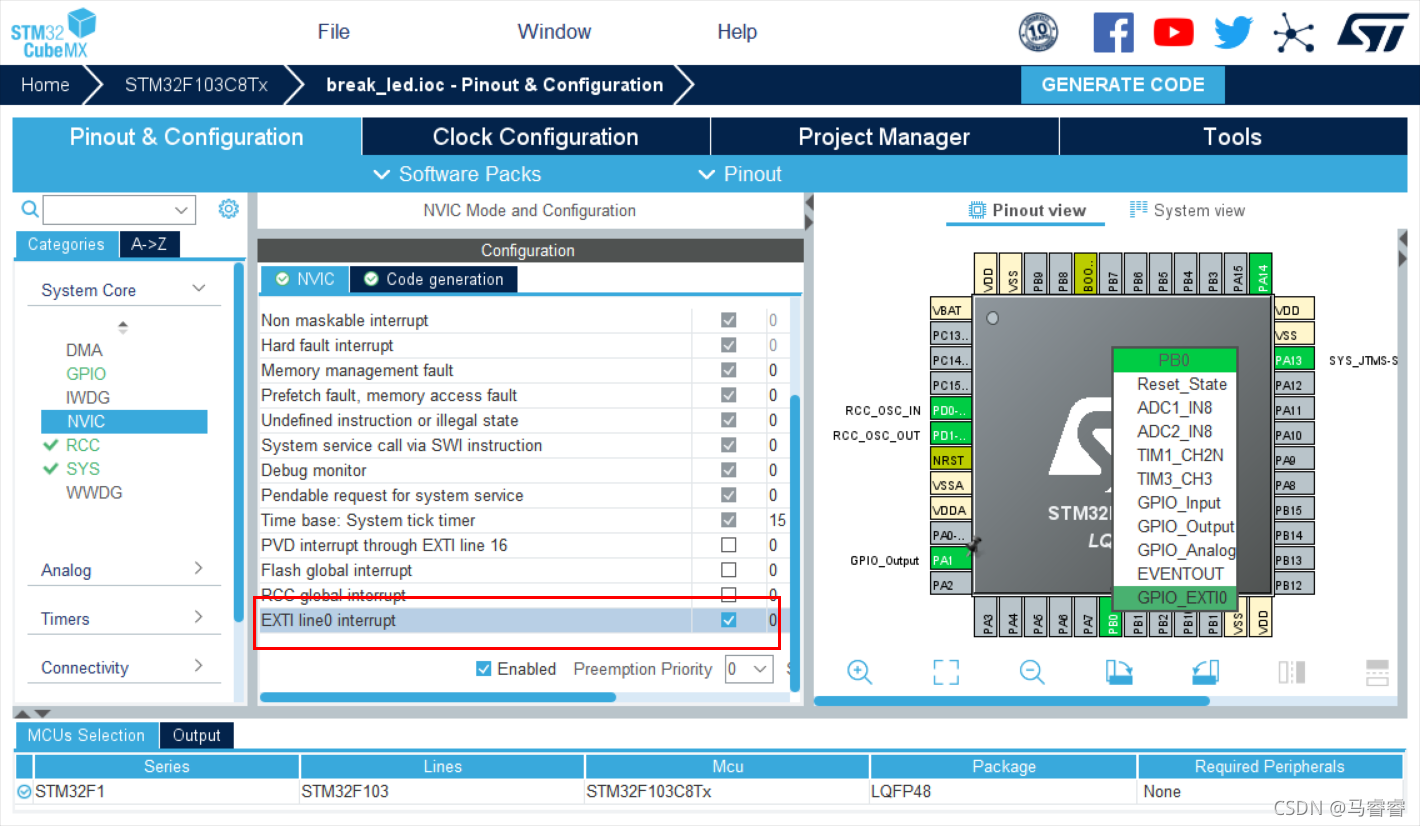Select GPIO_Output in PB0 pin menu
The image size is (1420, 826).
coord(1175,526)
